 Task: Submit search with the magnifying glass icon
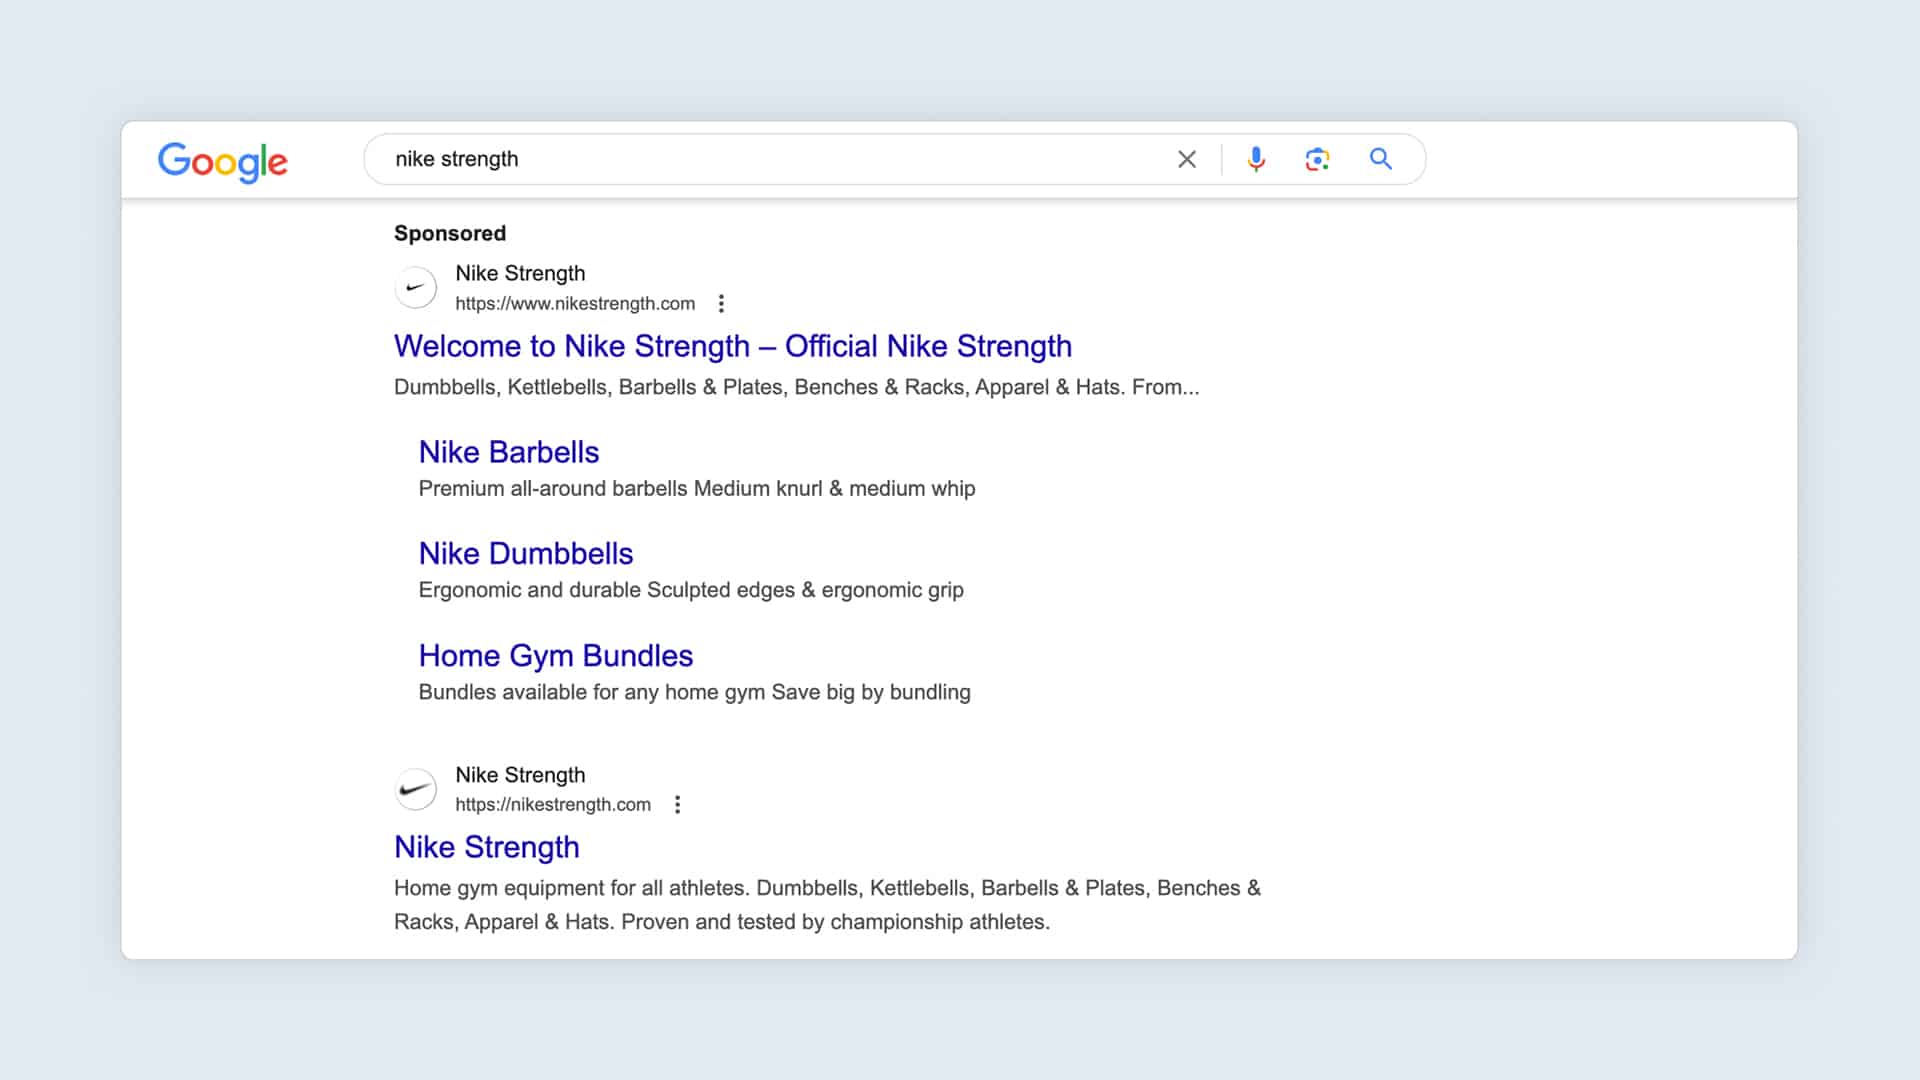[x=1381, y=159]
